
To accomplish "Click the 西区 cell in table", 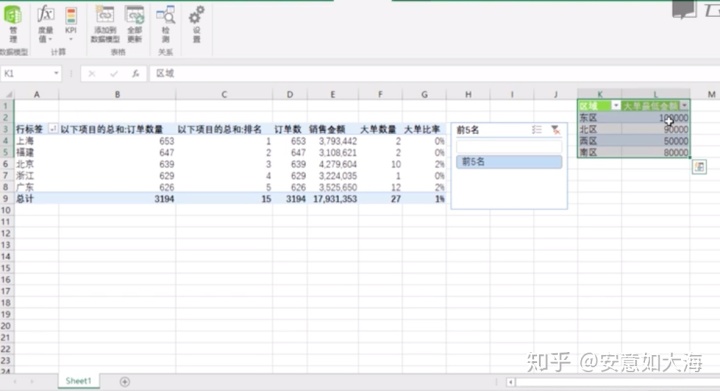I will coord(600,141).
